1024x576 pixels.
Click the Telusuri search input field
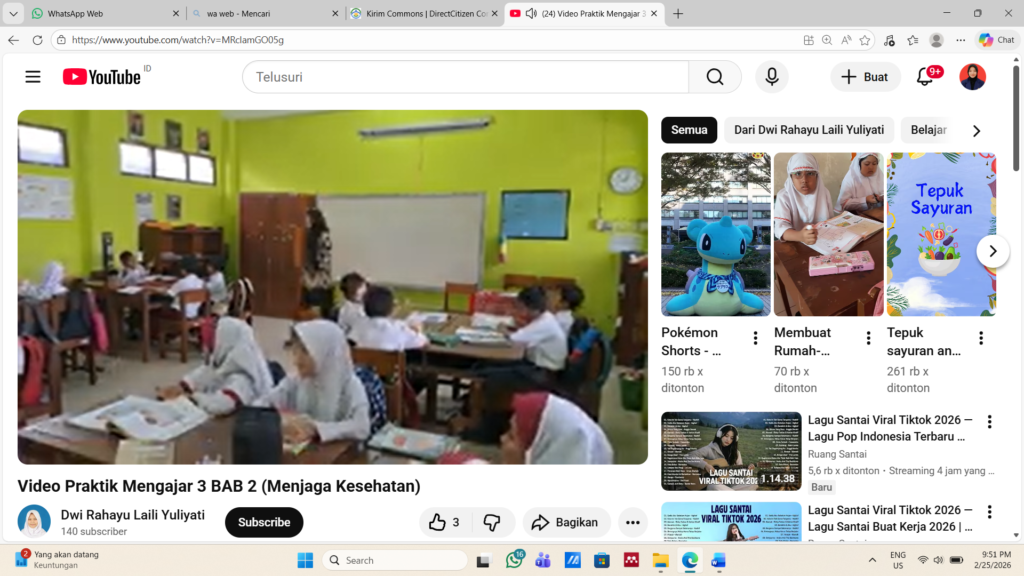[465, 77]
